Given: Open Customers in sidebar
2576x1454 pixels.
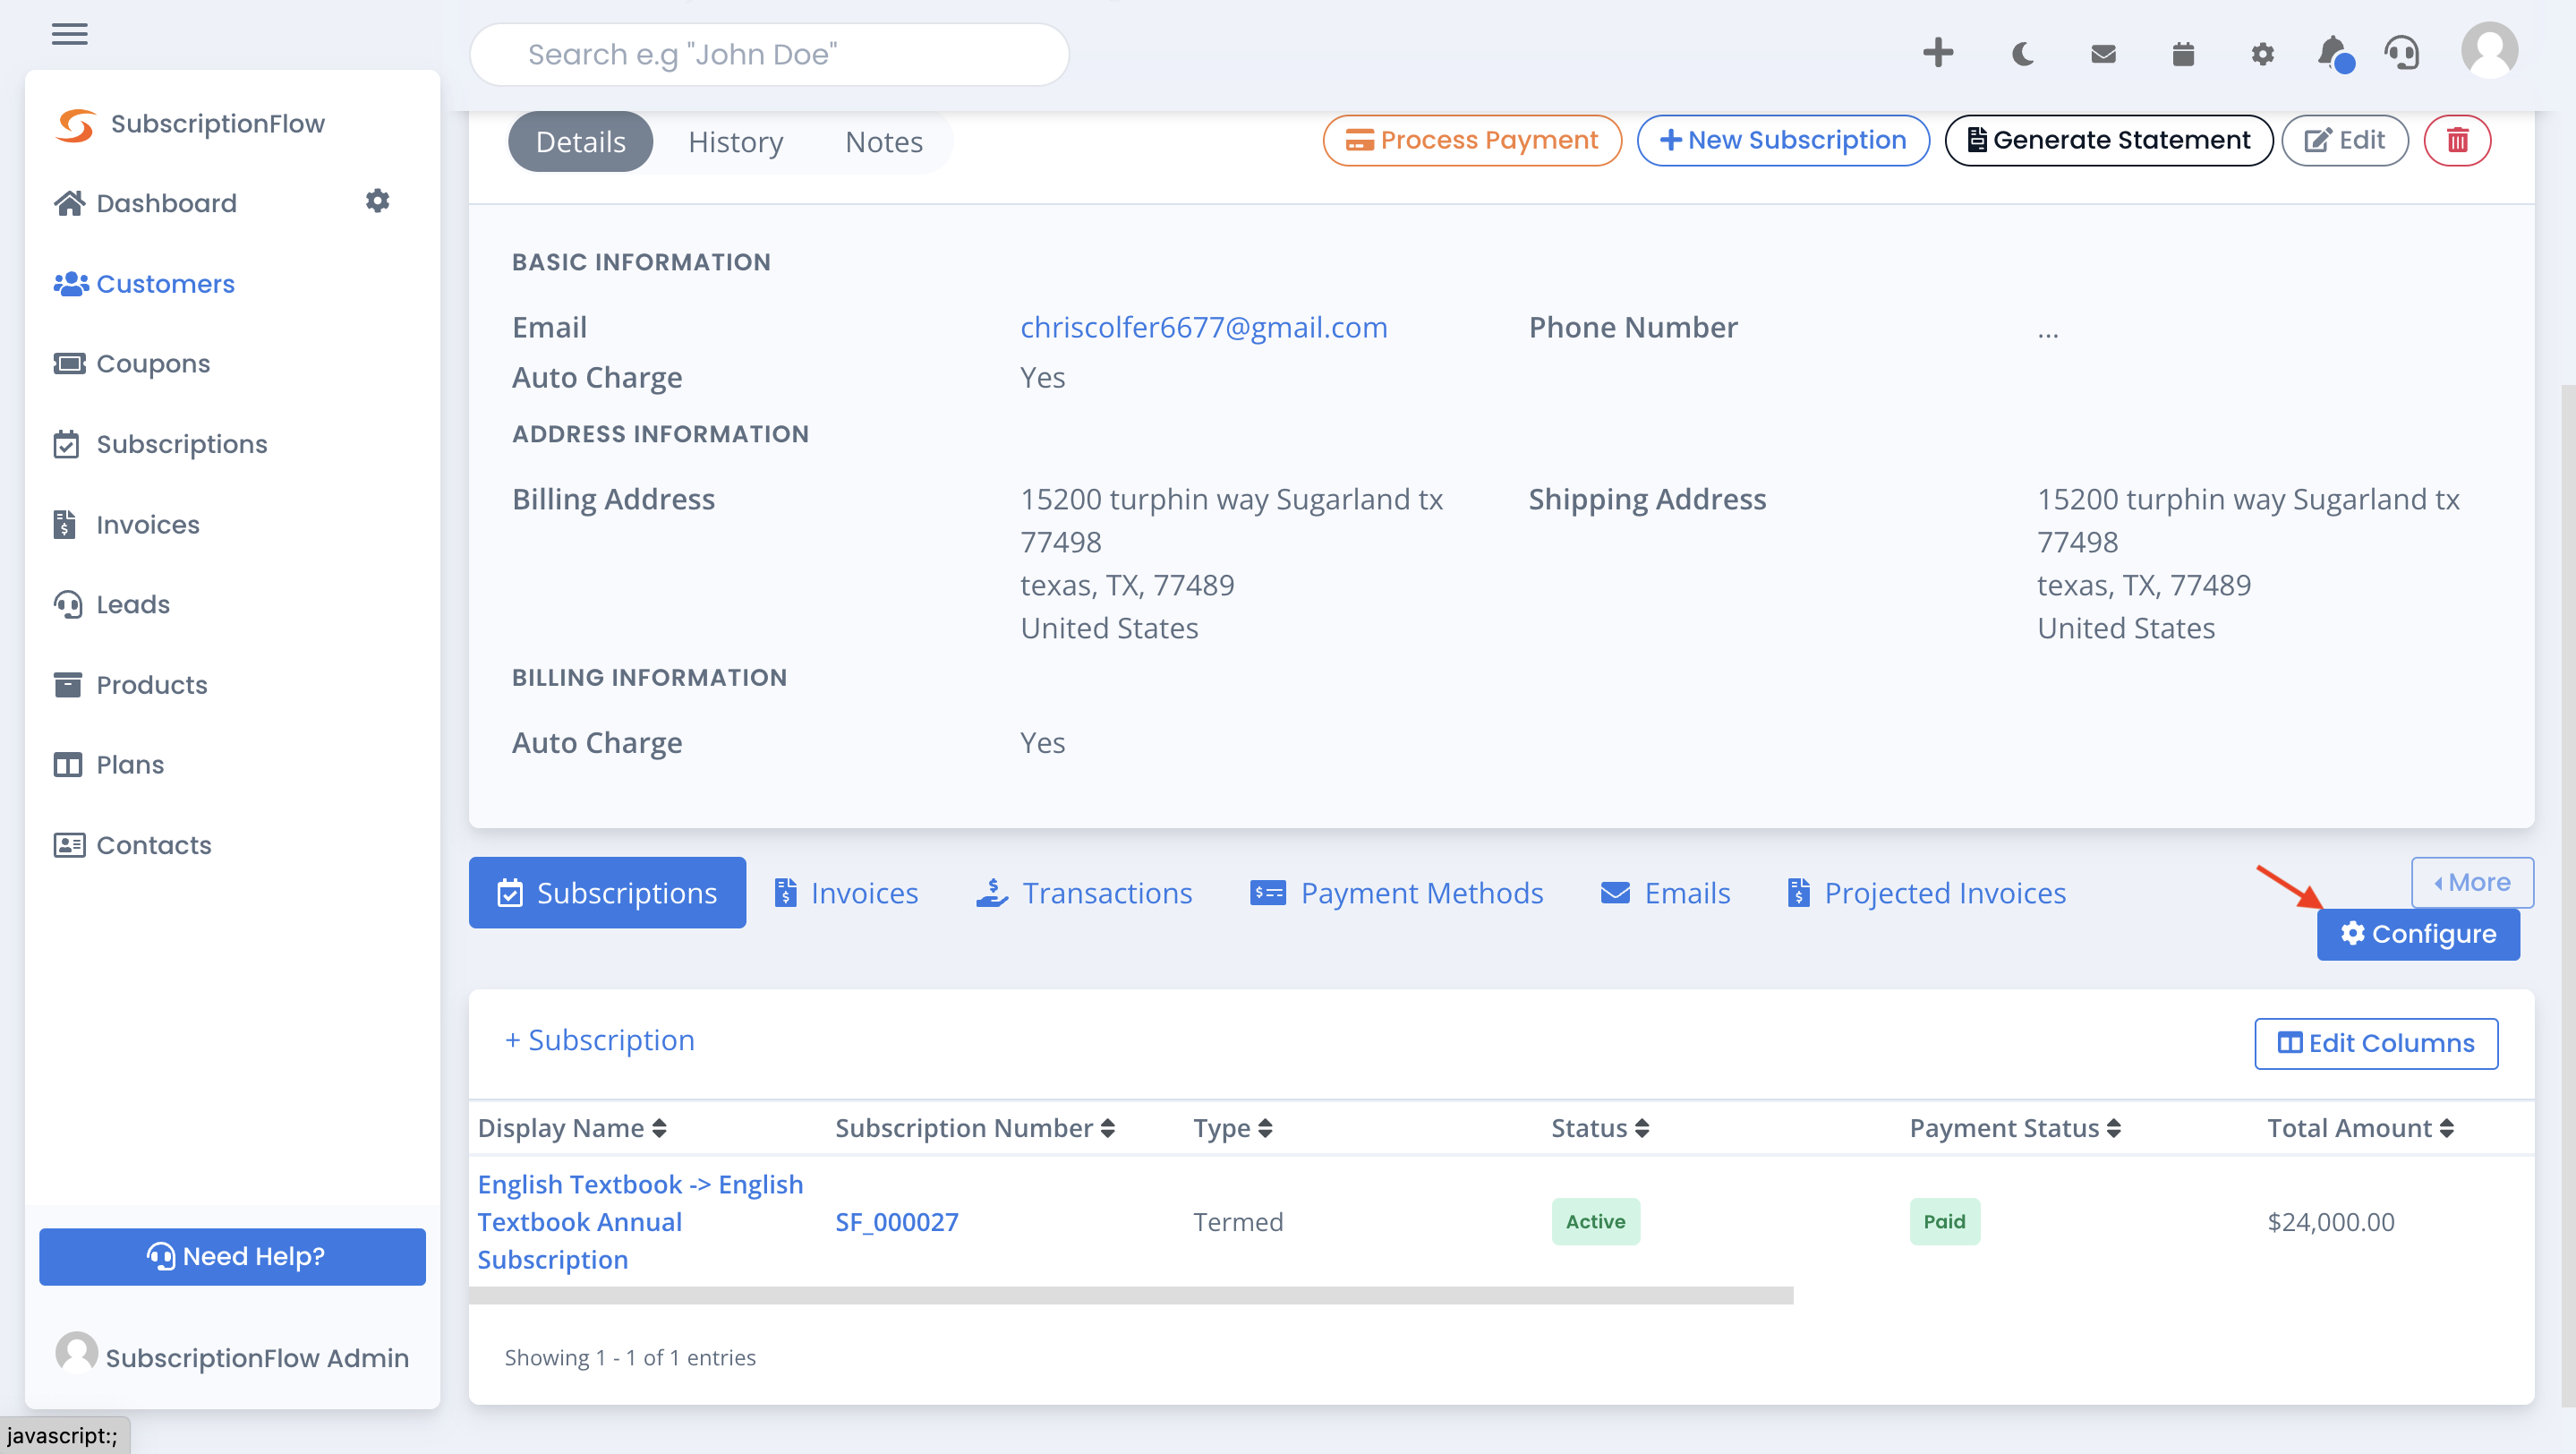Looking at the screenshot, I should 144,284.
